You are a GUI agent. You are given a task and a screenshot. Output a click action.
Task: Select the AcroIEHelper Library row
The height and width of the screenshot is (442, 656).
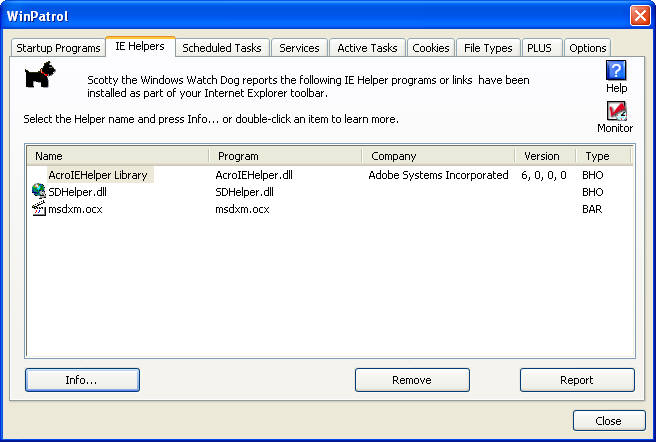point(331,175)
